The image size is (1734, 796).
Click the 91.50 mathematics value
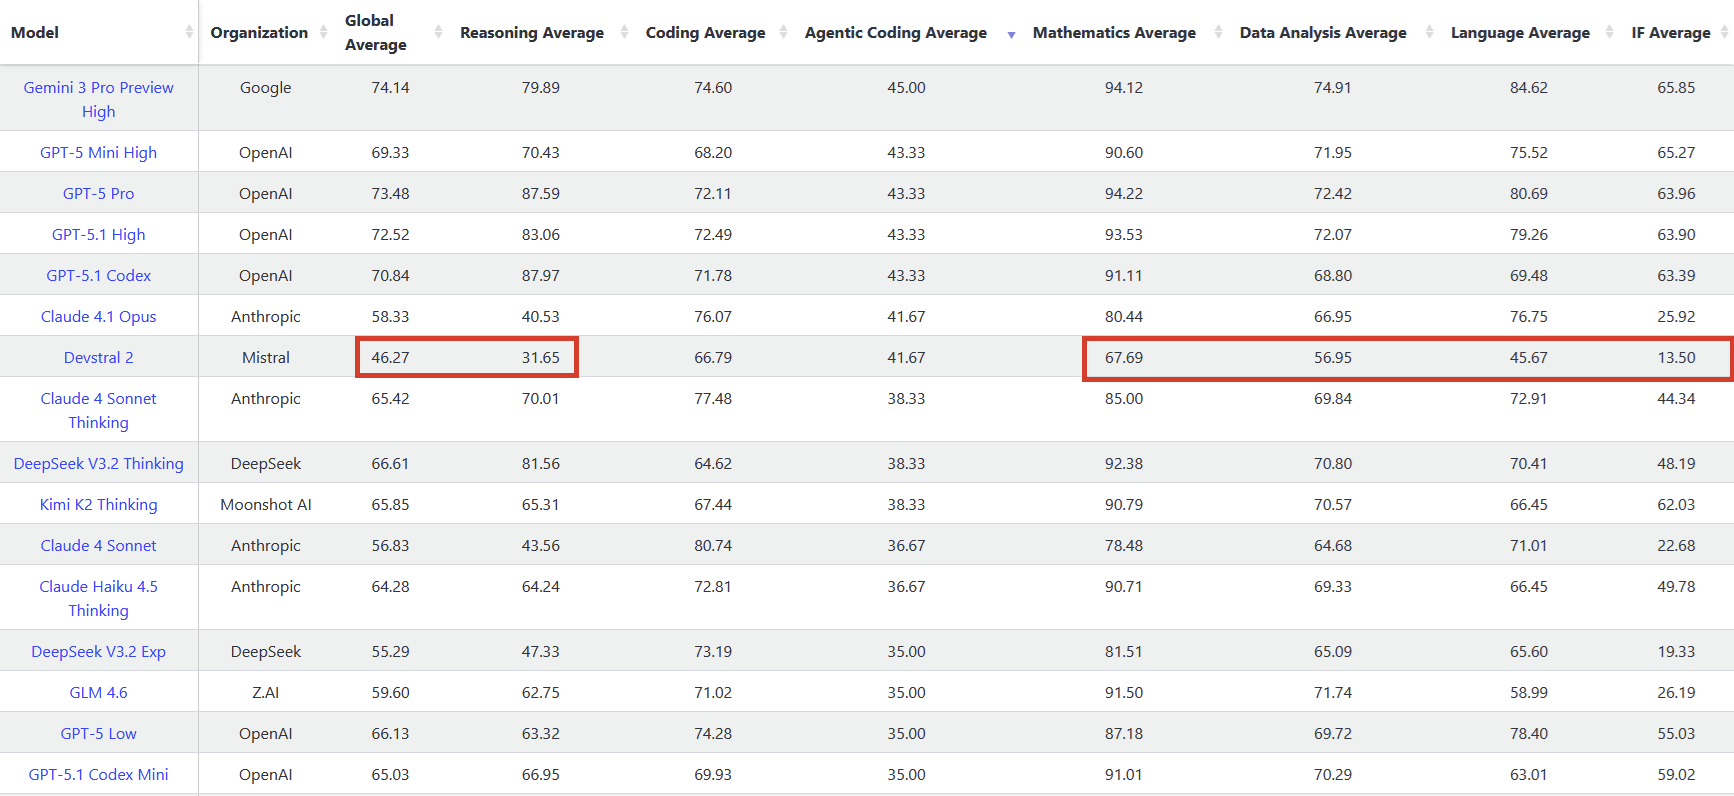(x=1124, y=692)
